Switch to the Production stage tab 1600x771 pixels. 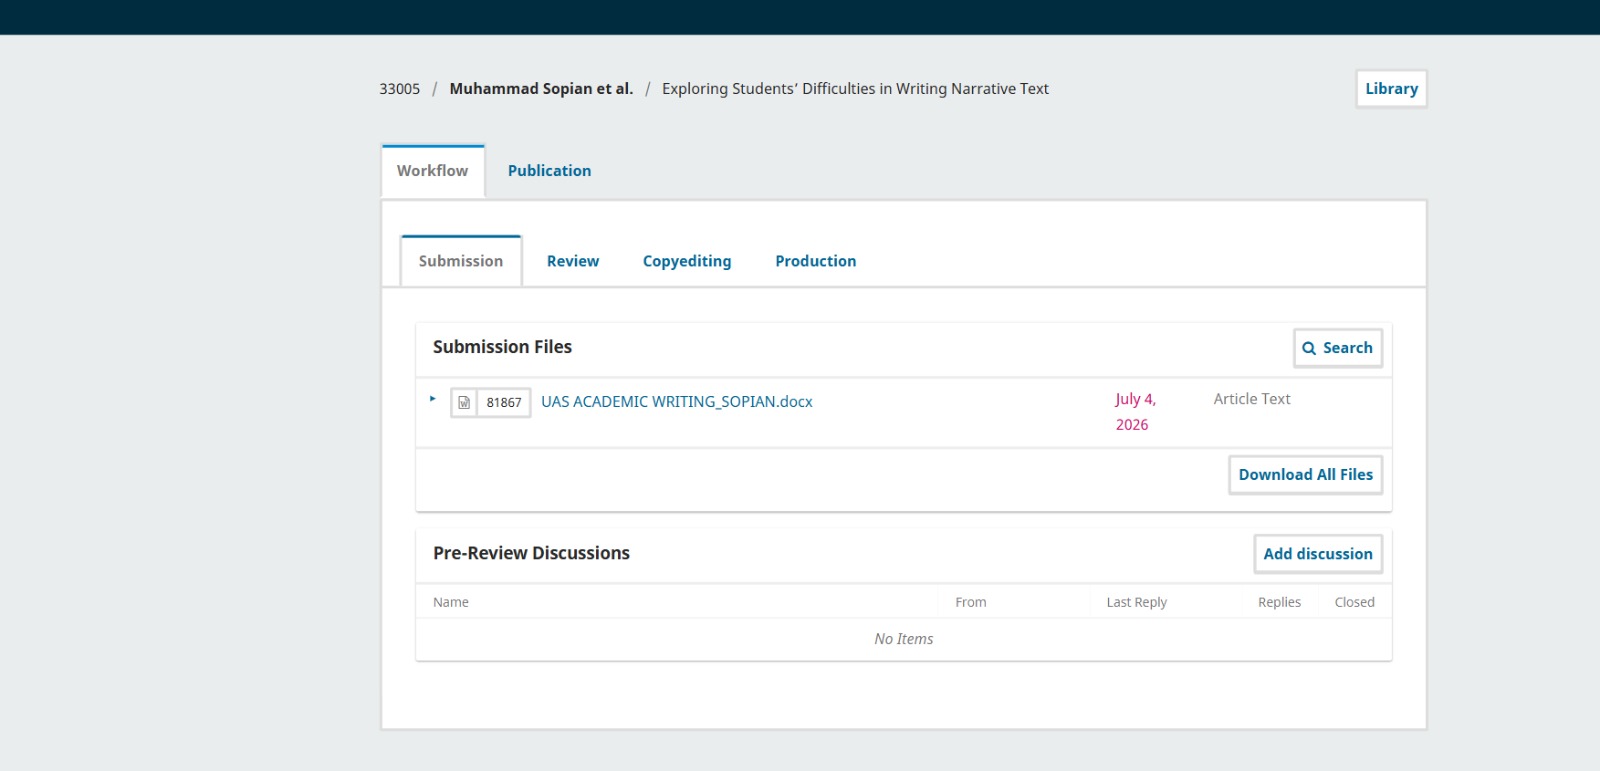pyautogui.click(x=816, y=261)
